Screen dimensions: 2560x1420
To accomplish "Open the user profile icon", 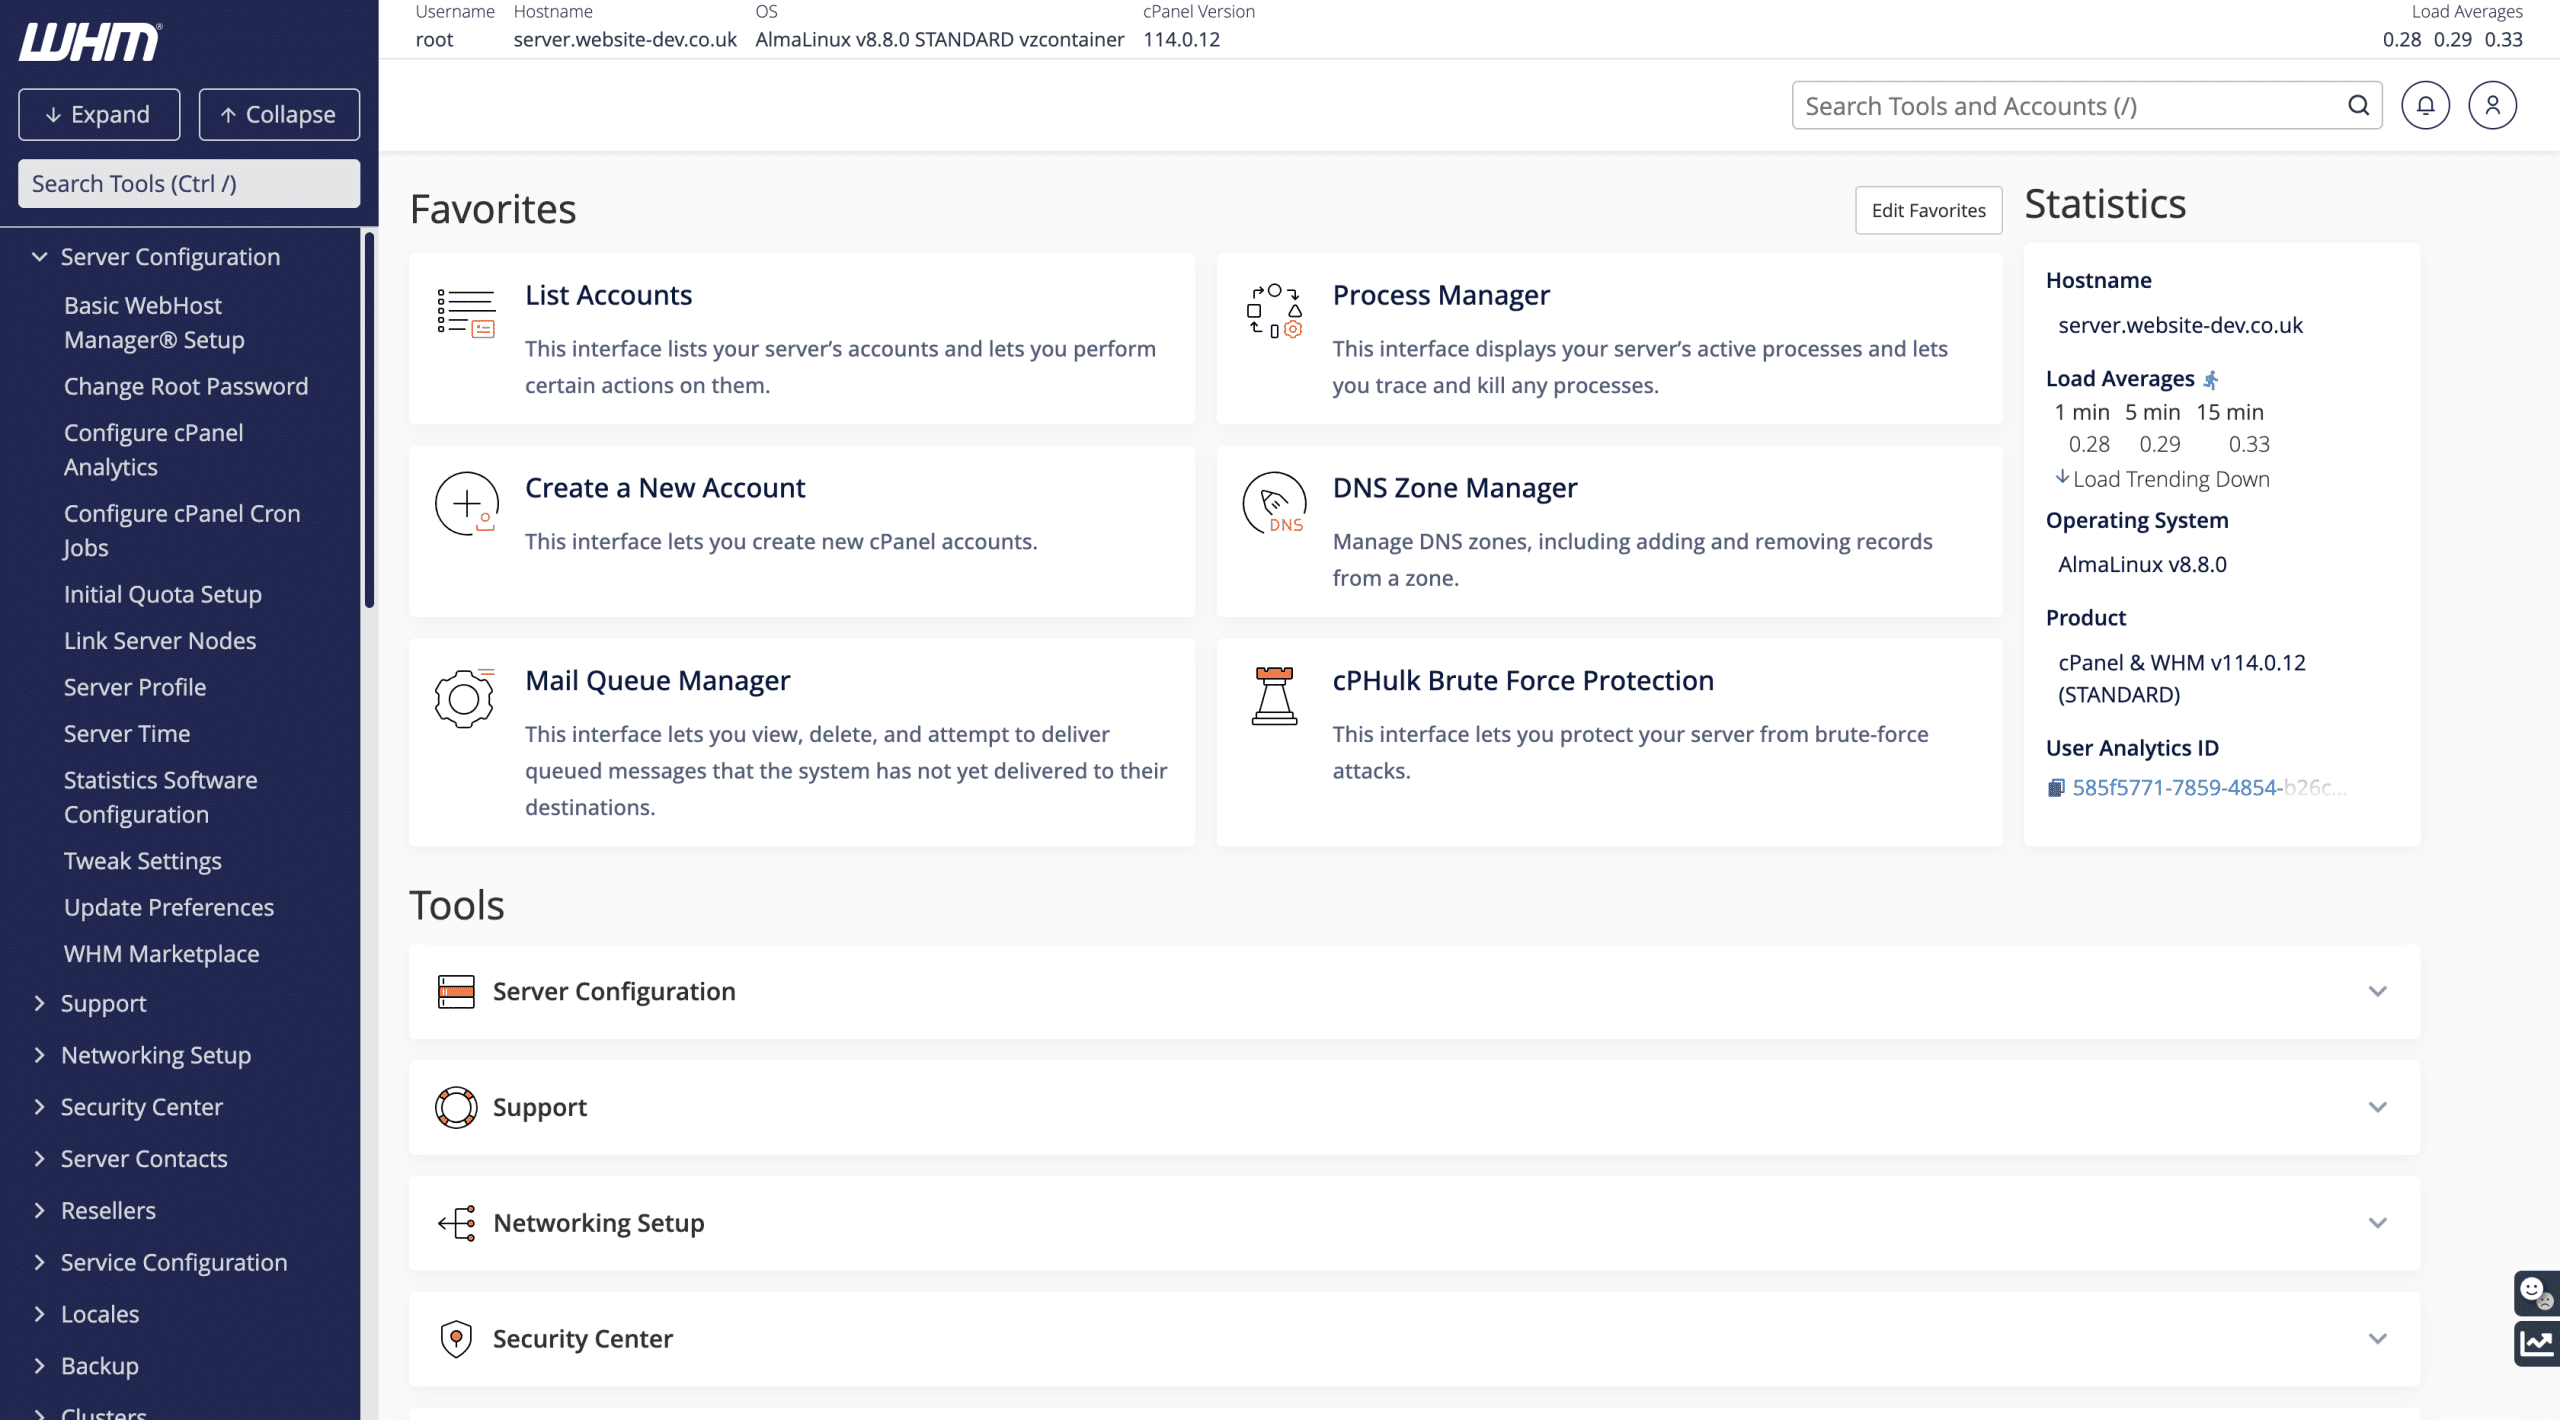I will (x=2493, y=104).
